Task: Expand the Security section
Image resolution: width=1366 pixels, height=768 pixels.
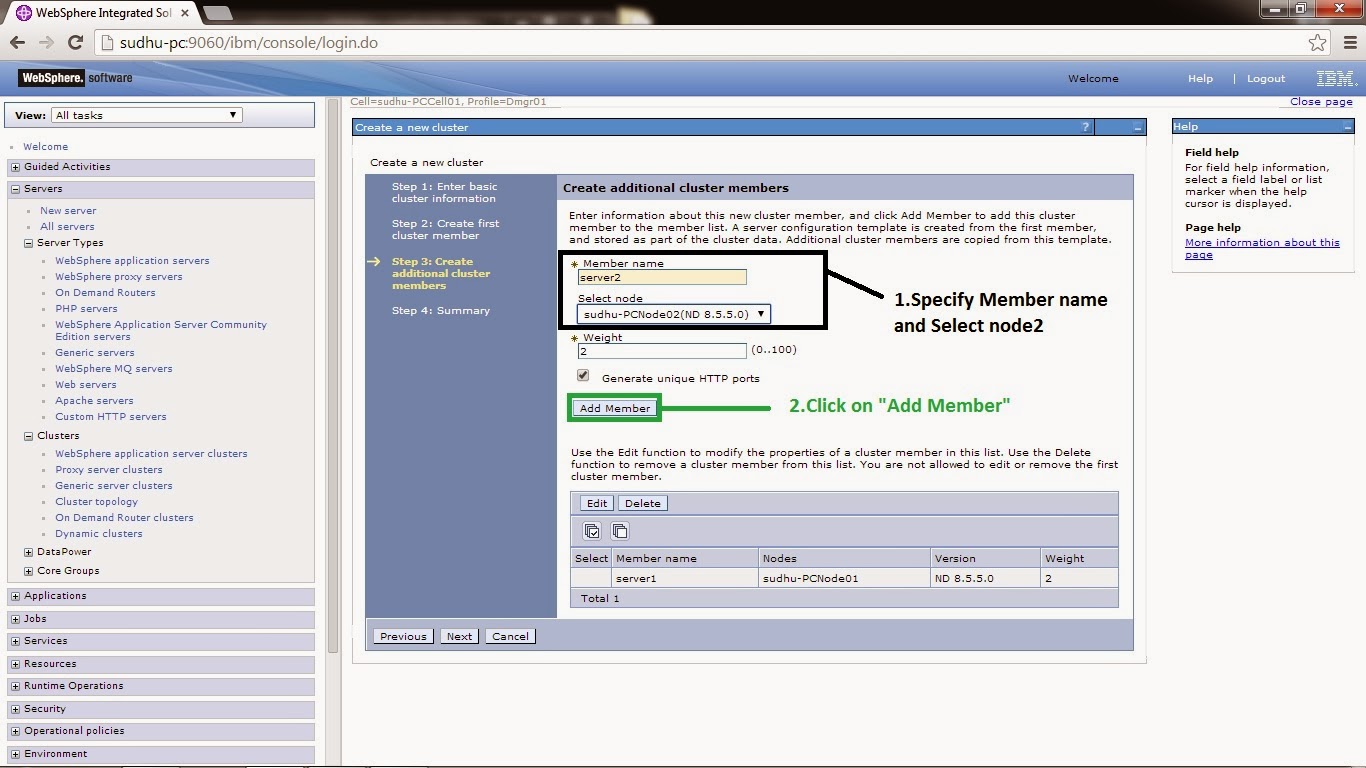Action: (x=15, y=709)
